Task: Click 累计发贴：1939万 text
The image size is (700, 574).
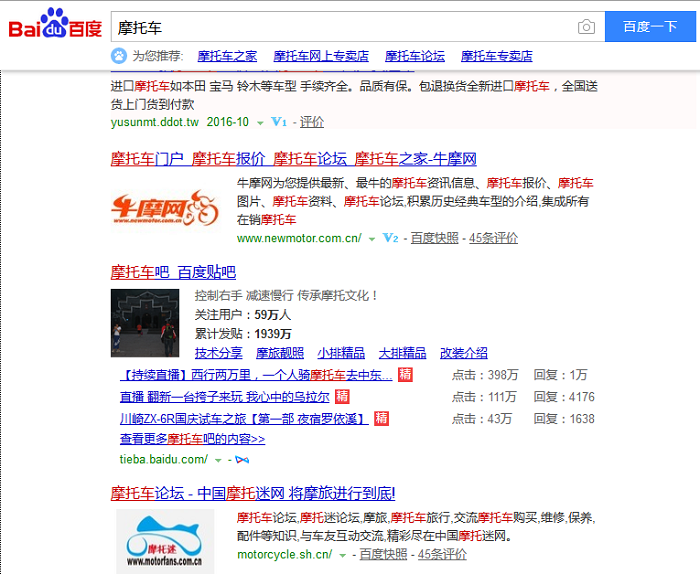Action: tap(243, 334)
